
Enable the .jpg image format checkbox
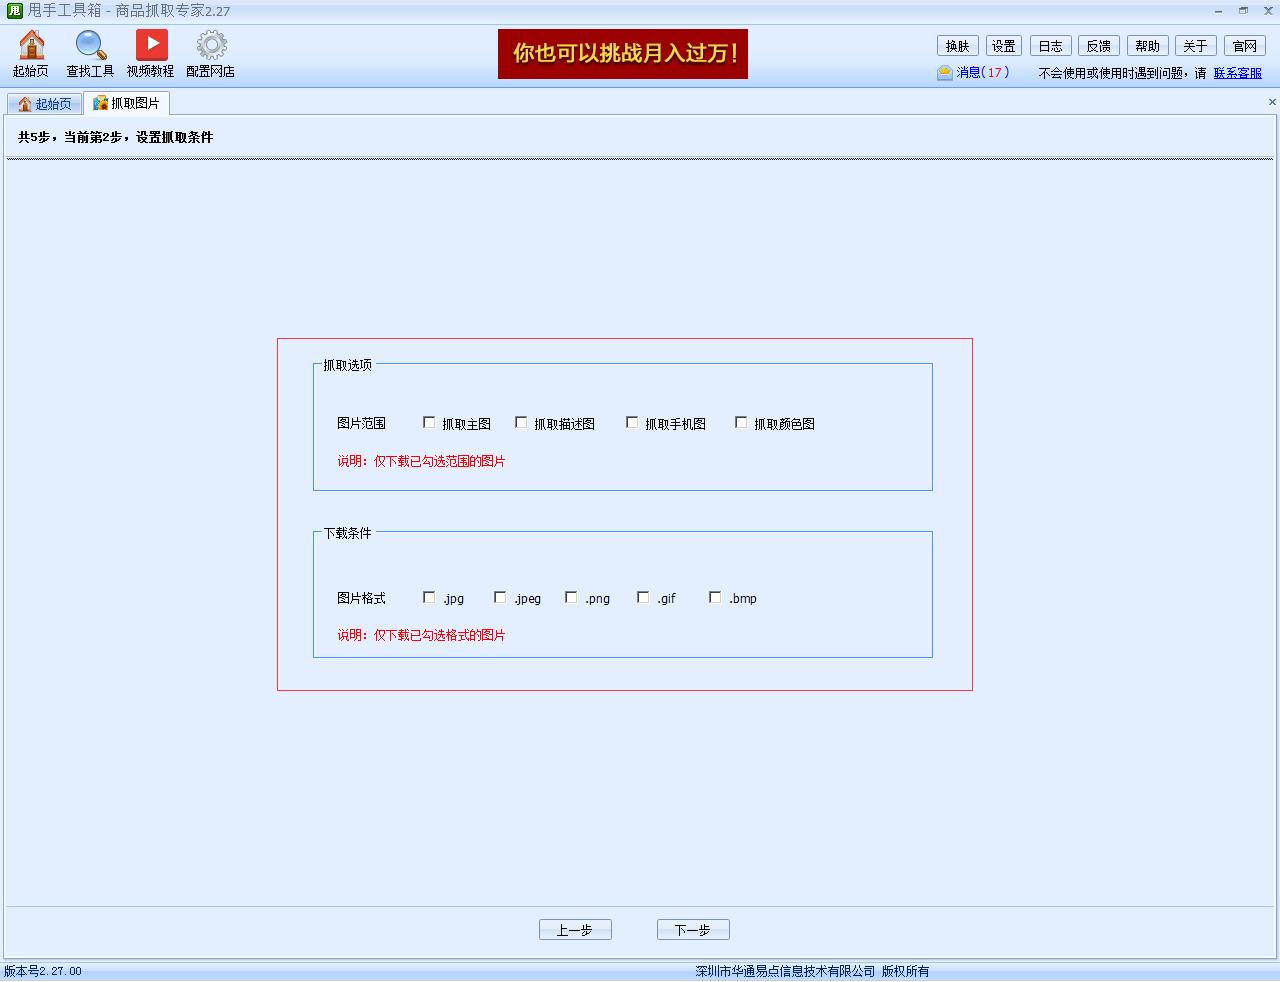coord(428,597)
